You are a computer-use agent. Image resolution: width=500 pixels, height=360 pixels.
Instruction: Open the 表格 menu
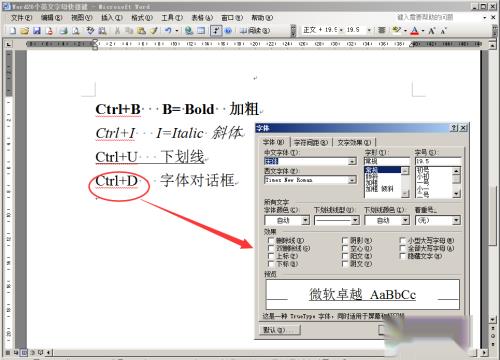click(x=202, y=18)
